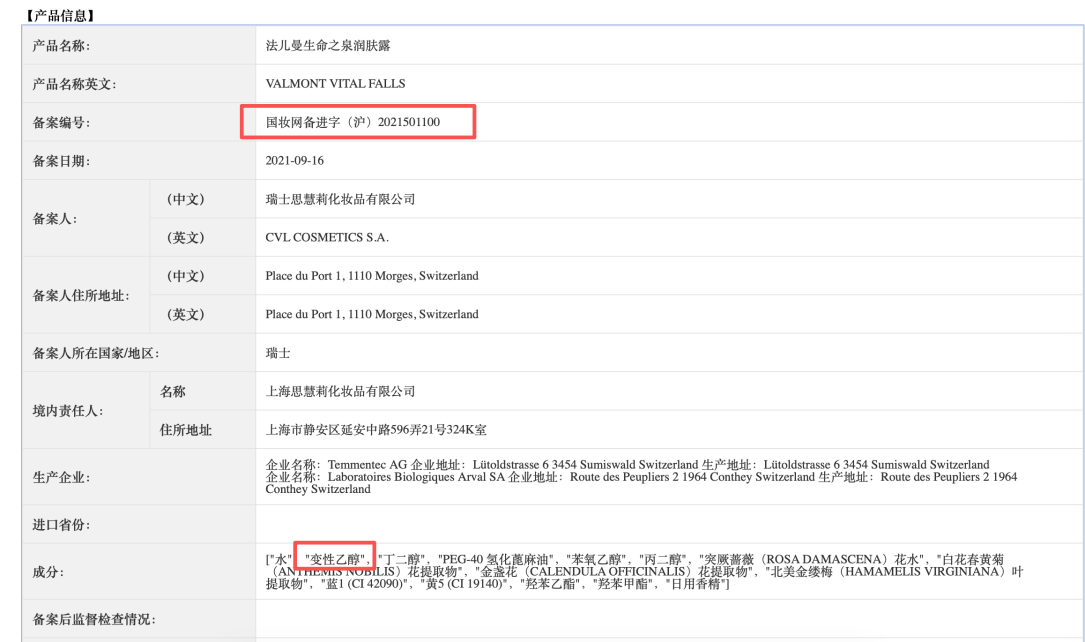Select product name 法儿曼生命之泉润肤露

[328, 45]
